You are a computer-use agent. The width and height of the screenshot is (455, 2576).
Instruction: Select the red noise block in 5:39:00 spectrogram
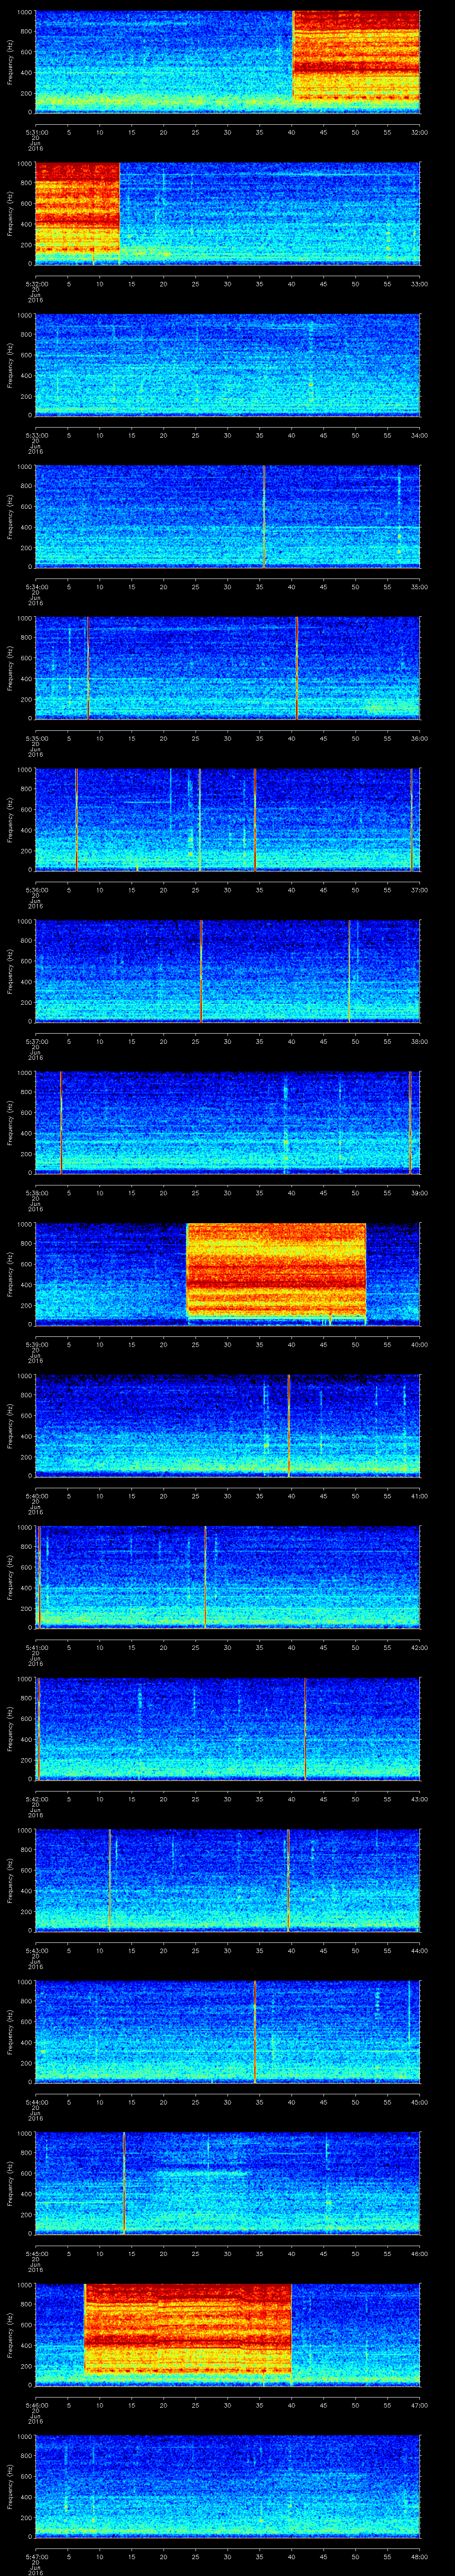276,1270
